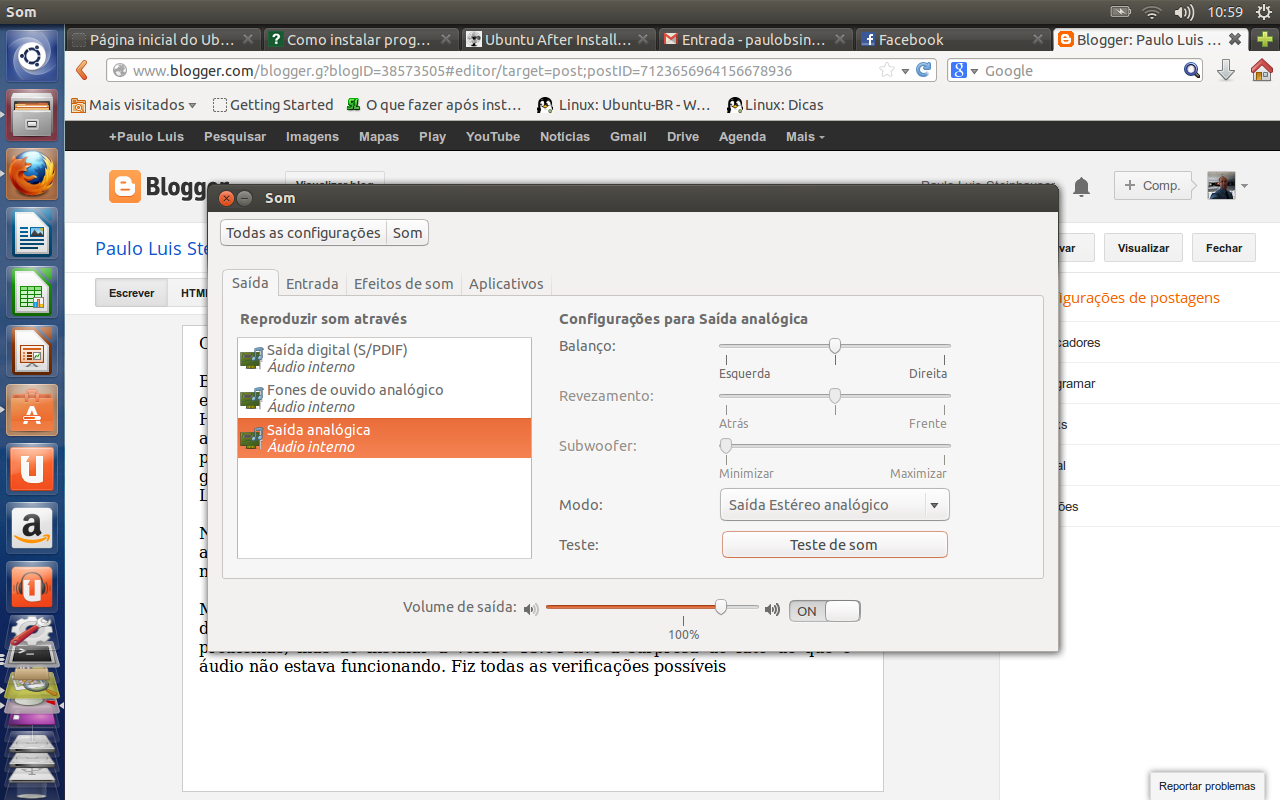This screenshot has width=1280, height=800.
Task: Switch to the Aplicativos tab
Action: pyautogui.click(x=506, y=283)
